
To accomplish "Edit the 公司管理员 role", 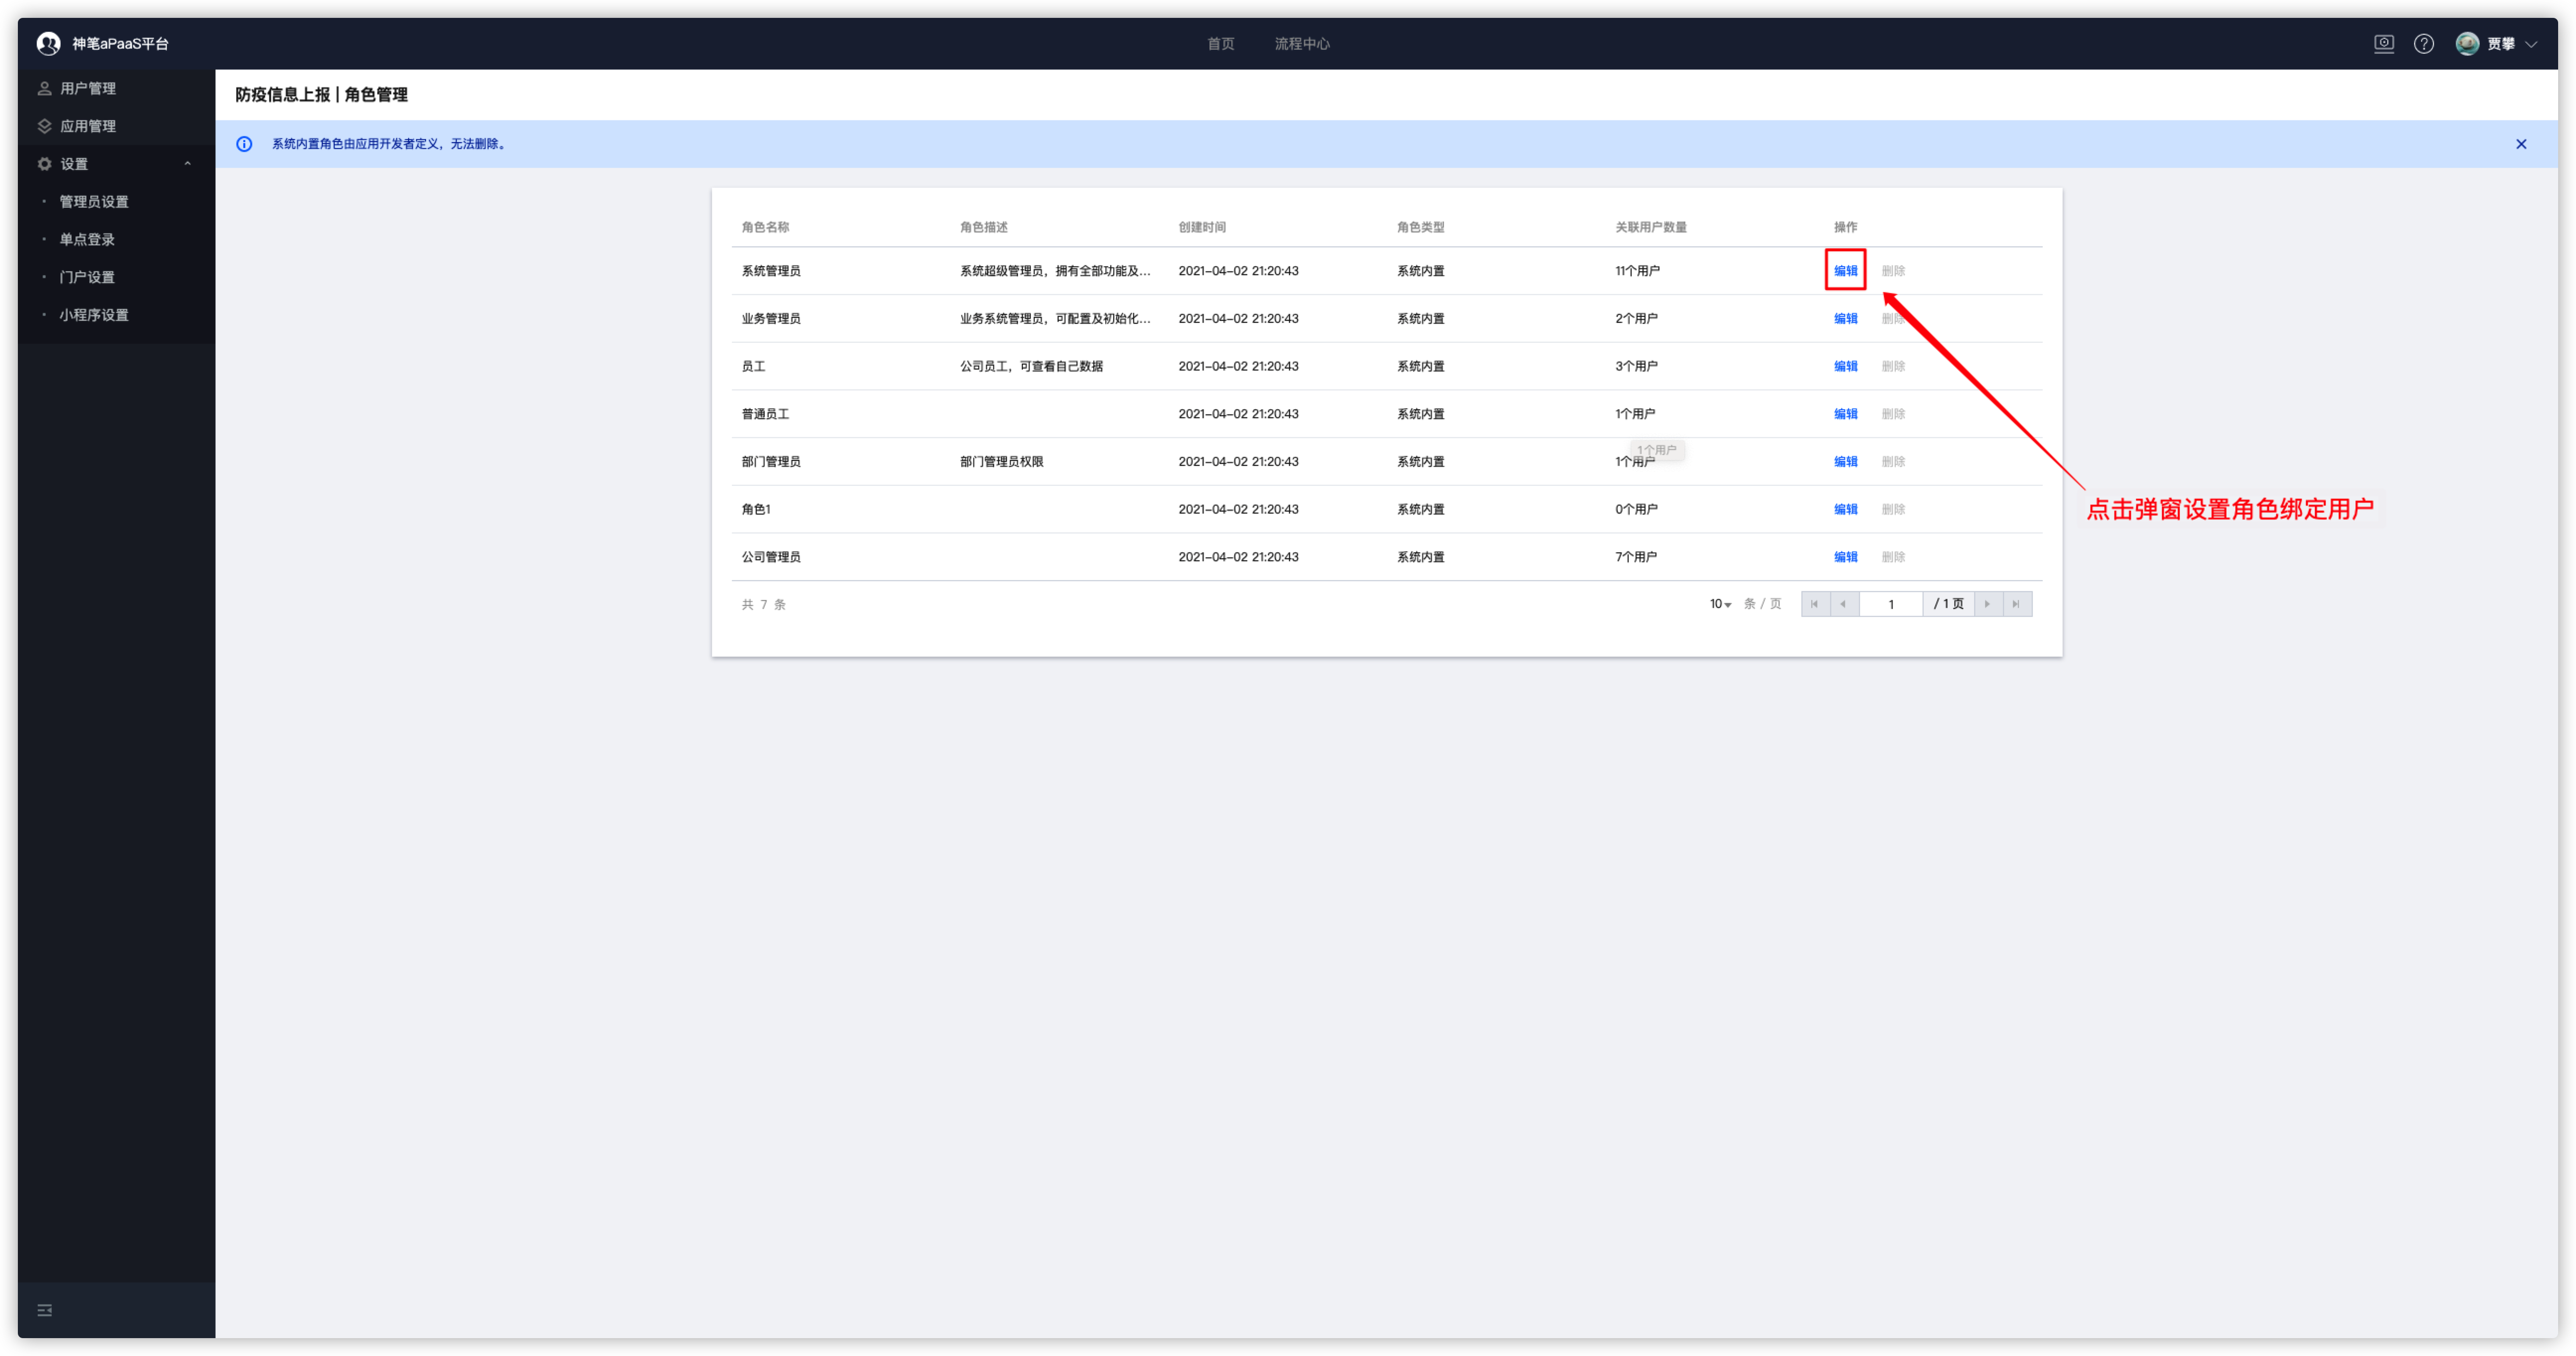I will 1845,556.
